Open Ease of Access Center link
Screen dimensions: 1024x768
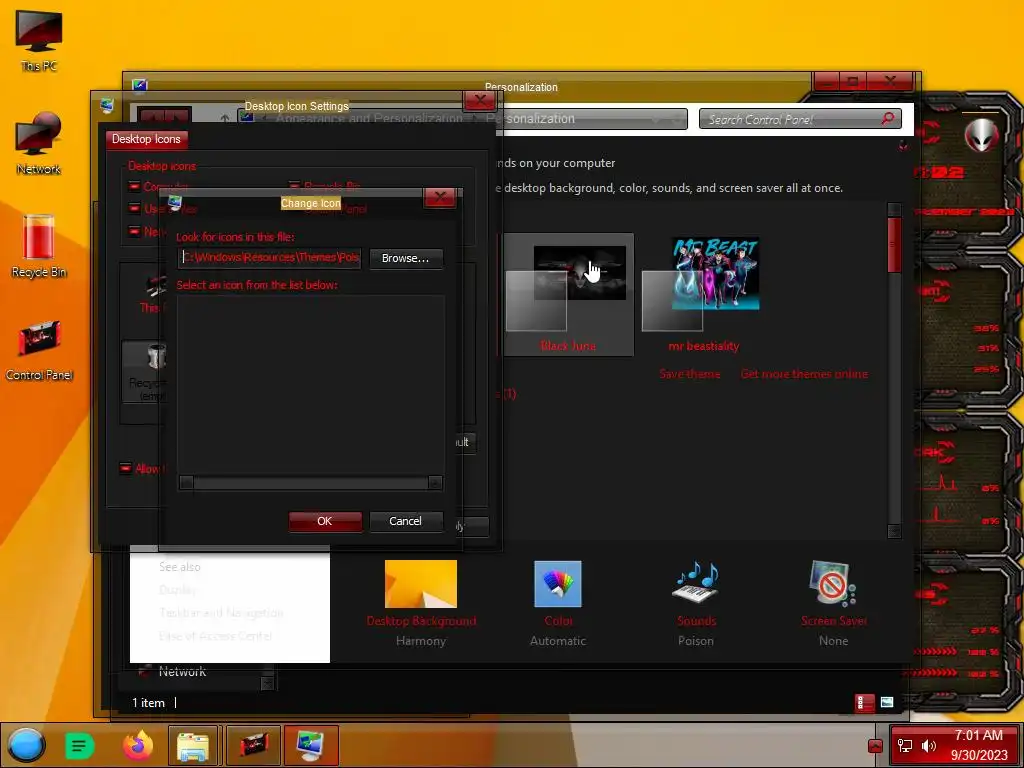215,635
